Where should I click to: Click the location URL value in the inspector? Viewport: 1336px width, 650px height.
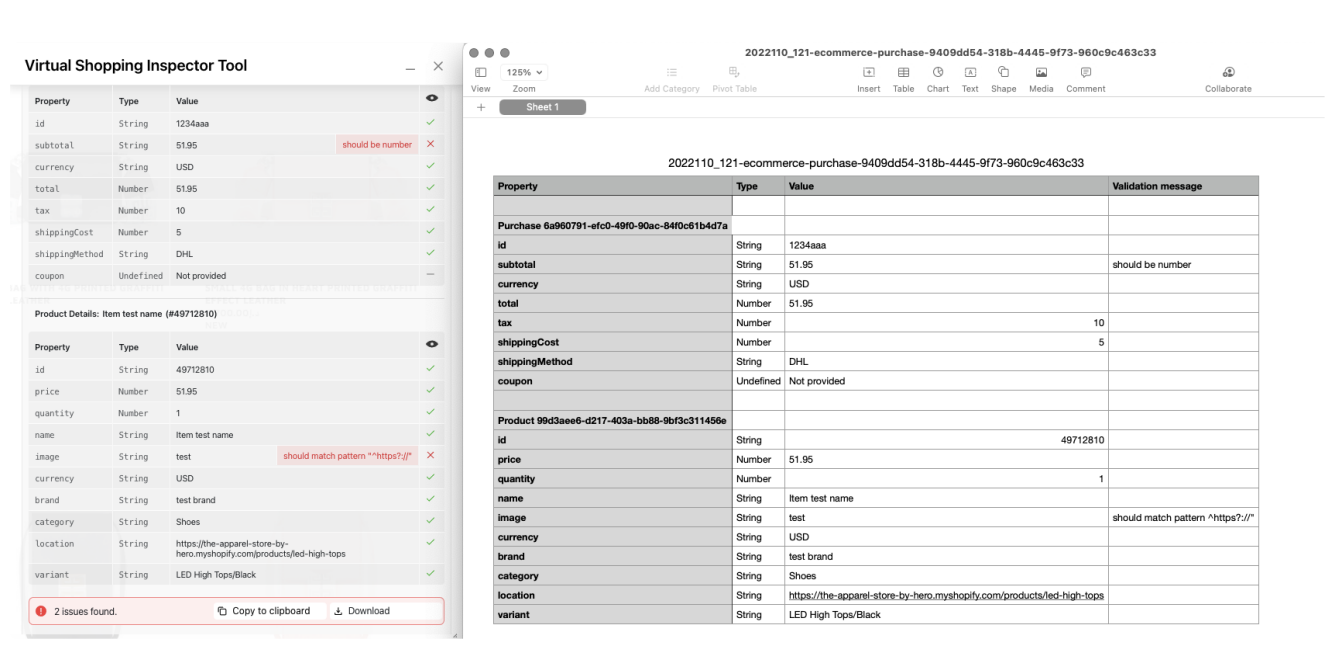point(261,549)
